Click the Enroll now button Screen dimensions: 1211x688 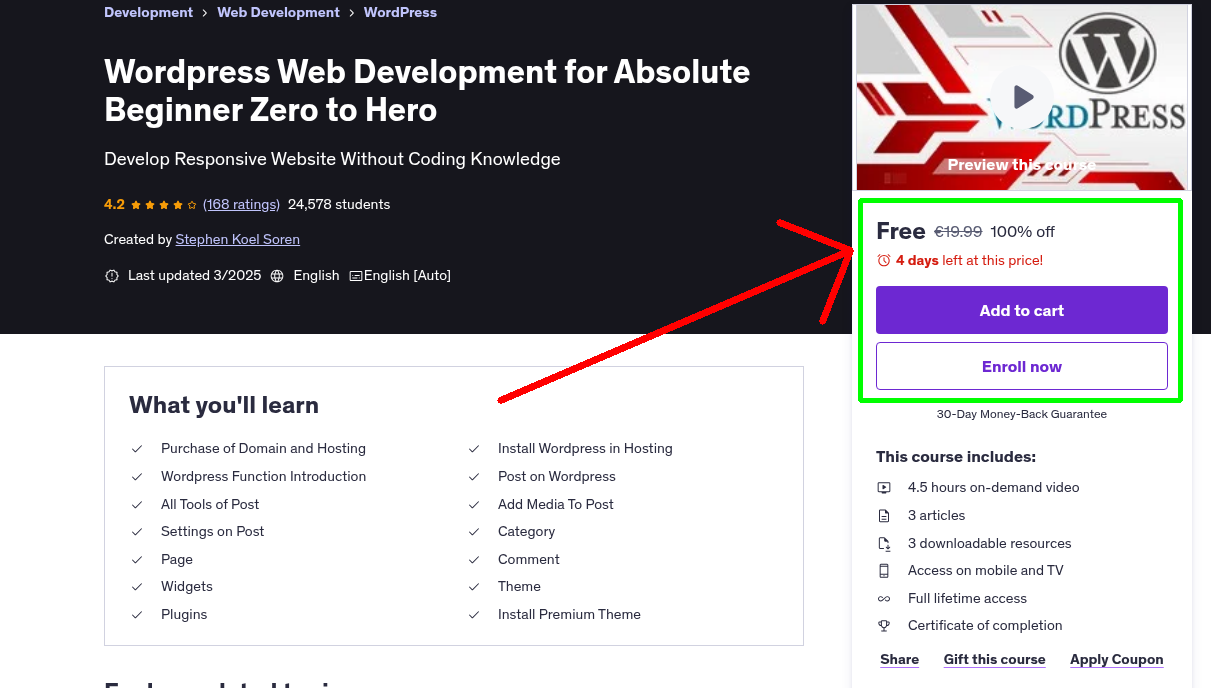point(1022,366)
